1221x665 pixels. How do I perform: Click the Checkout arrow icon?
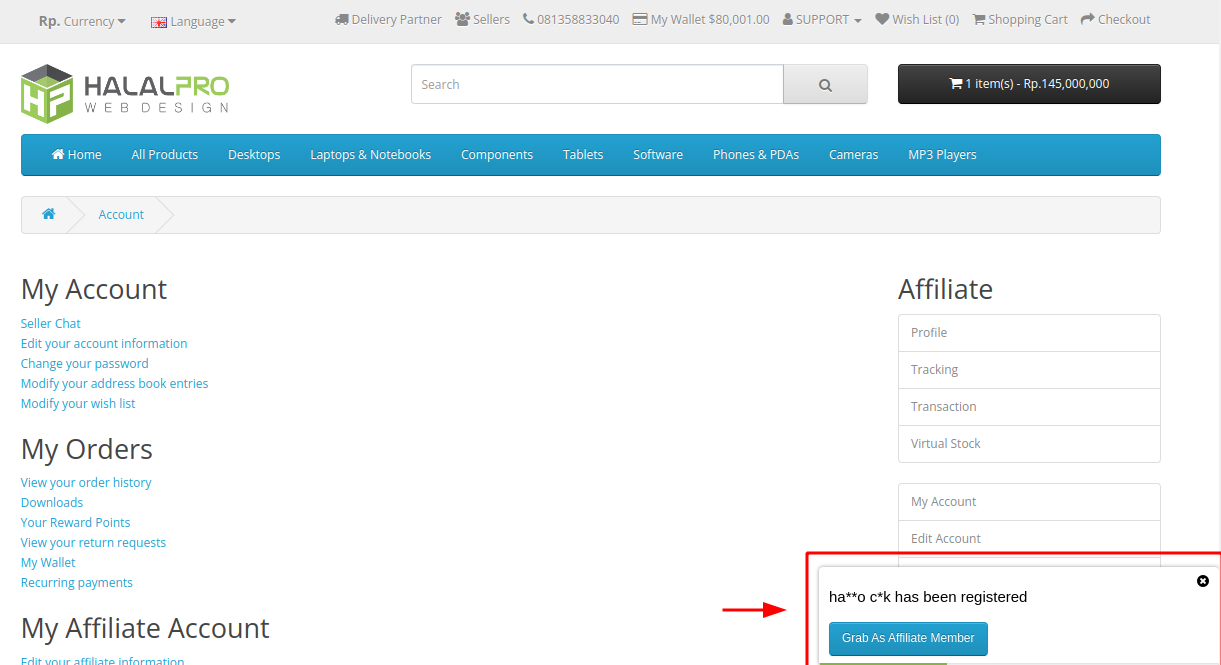[x=1089, y=19]
